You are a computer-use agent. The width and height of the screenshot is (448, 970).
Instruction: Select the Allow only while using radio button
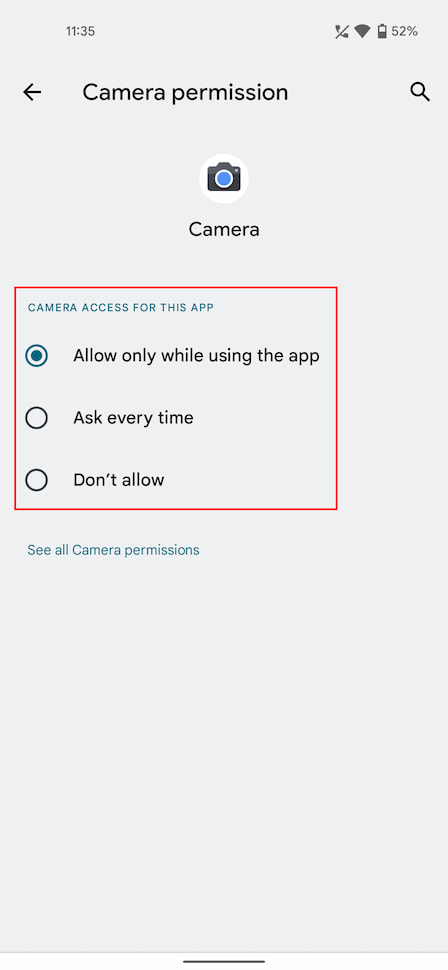(x=37, y=356)
